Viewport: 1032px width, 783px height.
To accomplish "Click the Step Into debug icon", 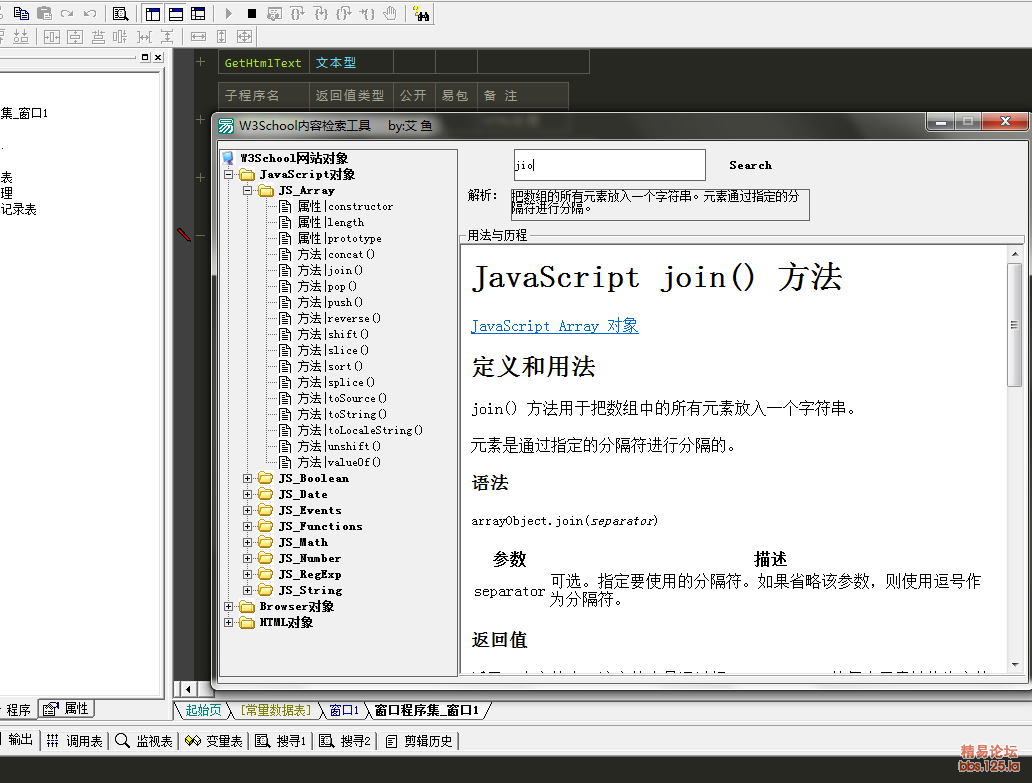I will pos(321,13).
